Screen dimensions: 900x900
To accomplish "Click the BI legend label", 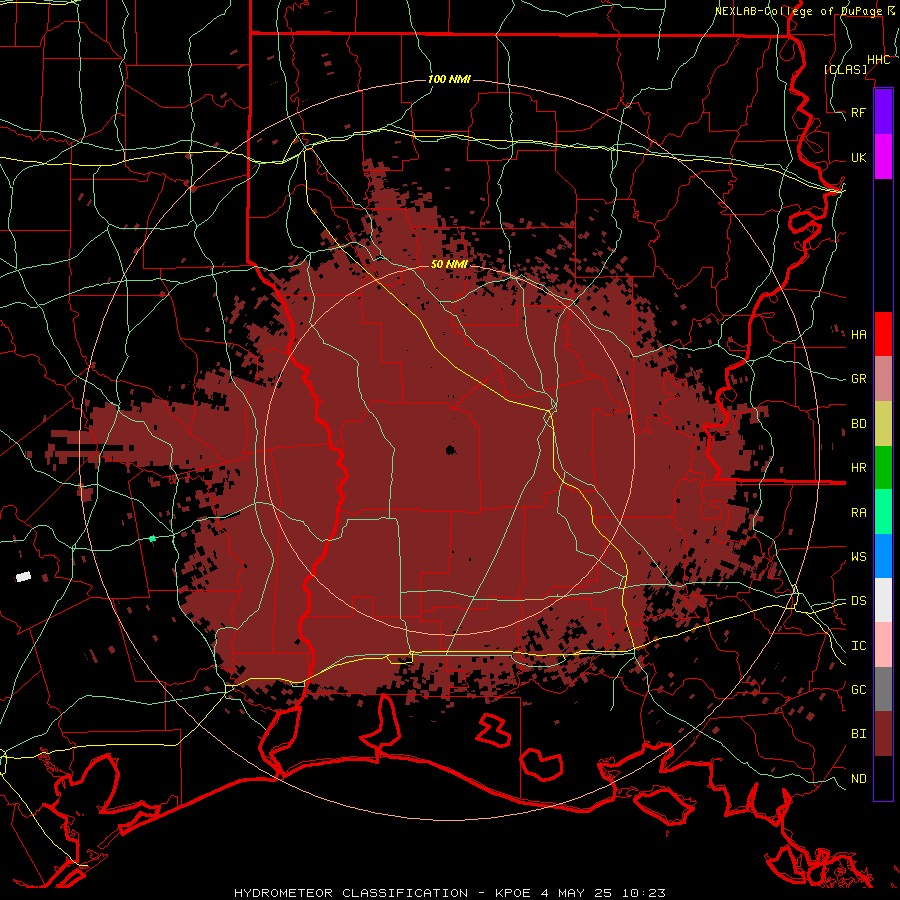I will tap(859, 734).
